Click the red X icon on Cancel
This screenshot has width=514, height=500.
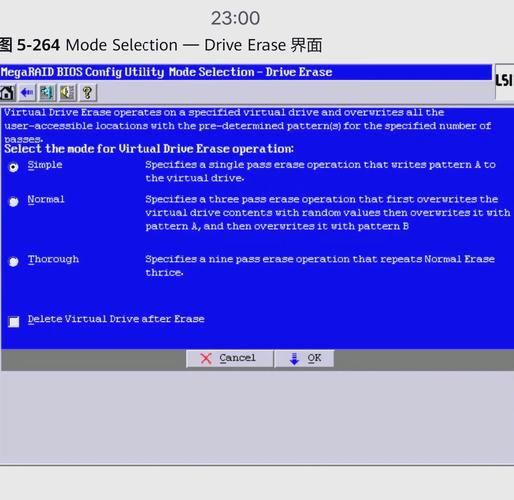click(206, 359)
